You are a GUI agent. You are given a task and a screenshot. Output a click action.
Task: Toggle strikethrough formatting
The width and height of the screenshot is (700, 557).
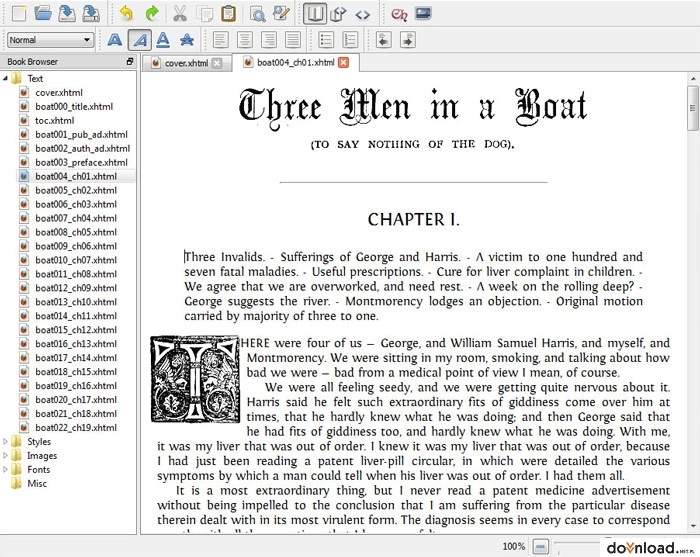(x=187, y=40)
